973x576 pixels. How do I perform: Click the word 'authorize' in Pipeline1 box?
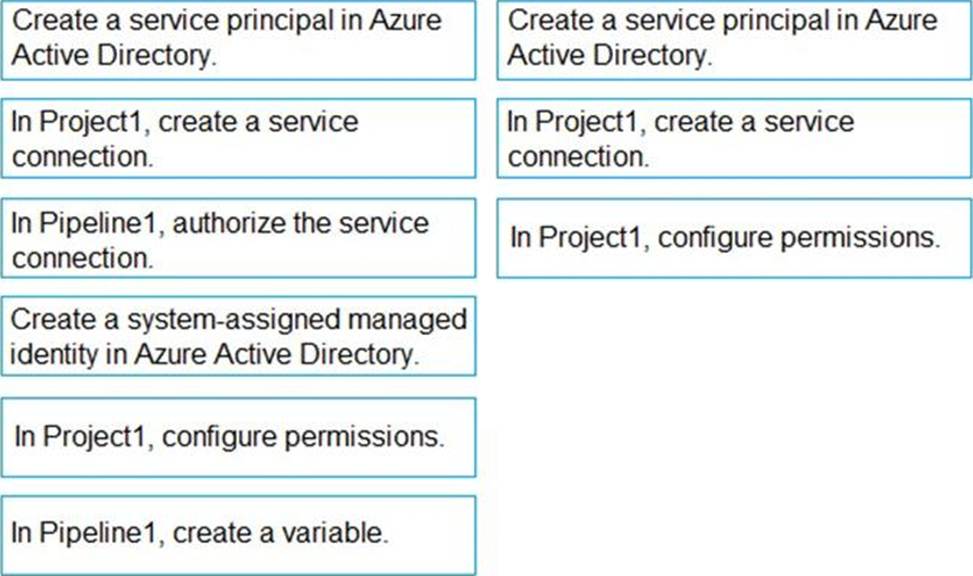point(231,223)
